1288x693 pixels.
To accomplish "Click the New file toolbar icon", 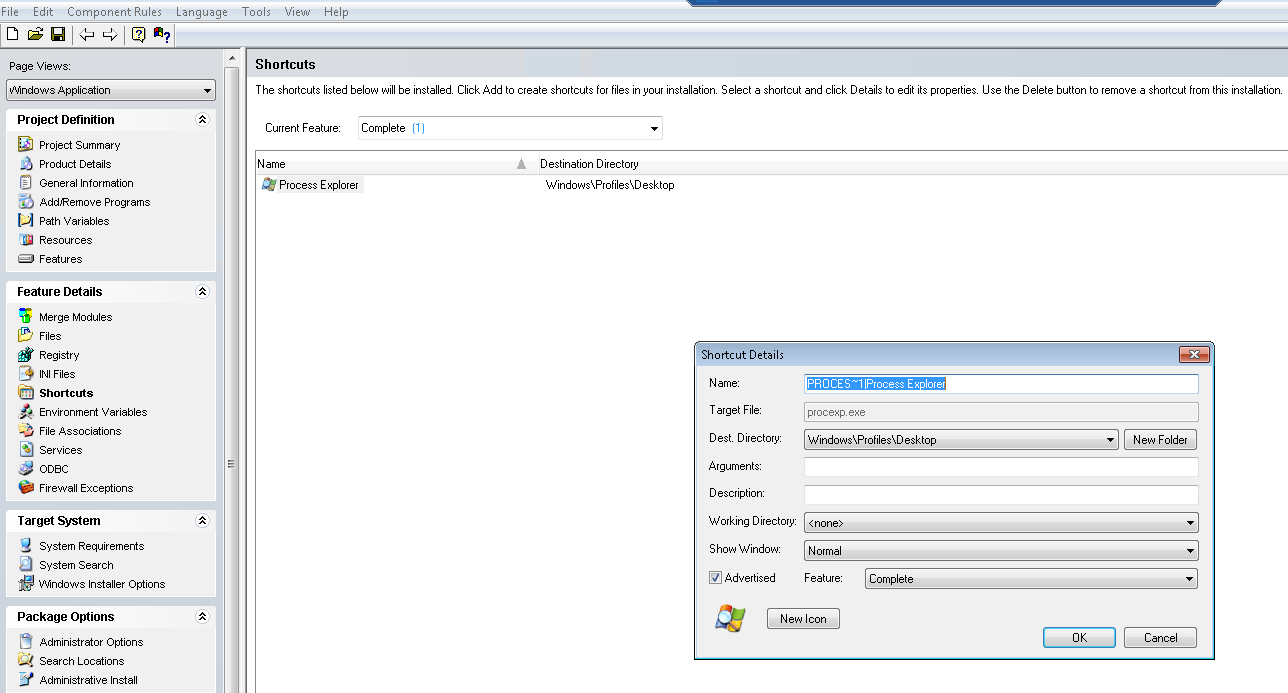I will pyautogui.click(x=12, y=35).
